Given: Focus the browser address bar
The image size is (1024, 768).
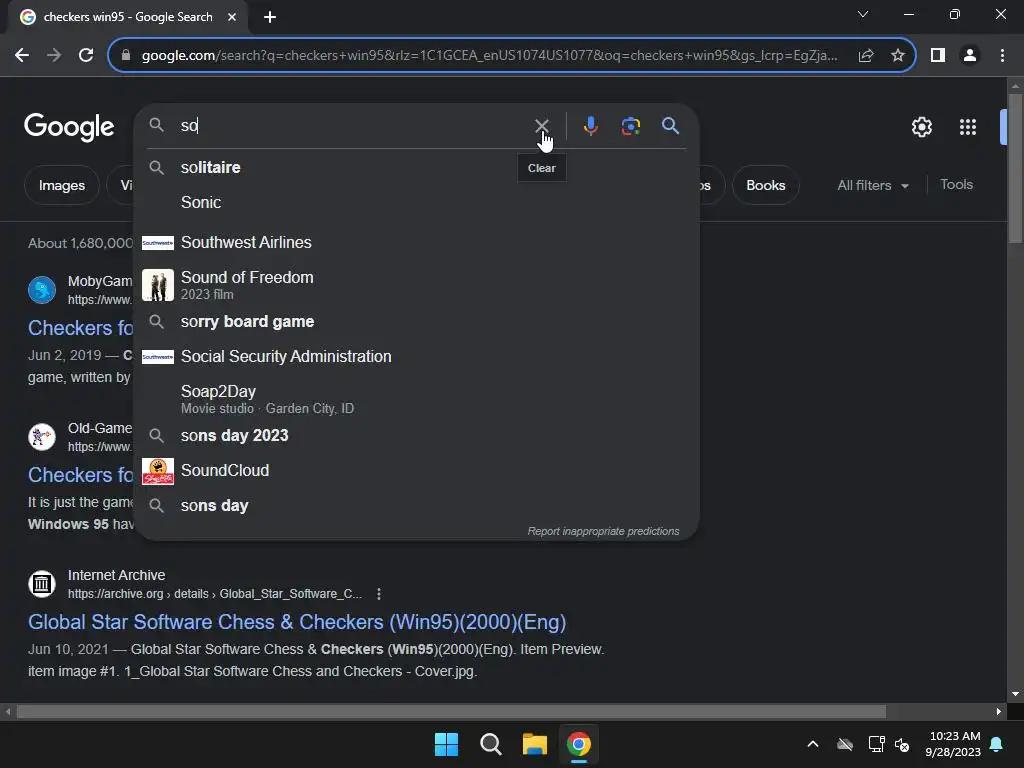Looking at the screenshot, I should [x=489, y=56].
